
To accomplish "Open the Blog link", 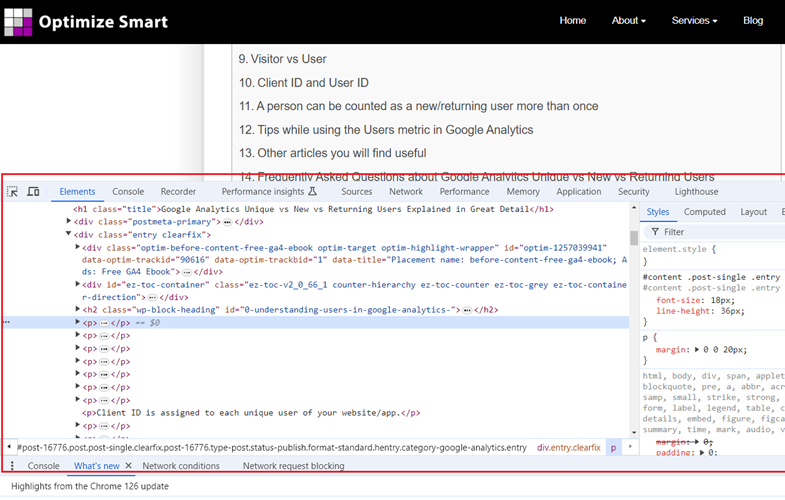I will (753, 21).
